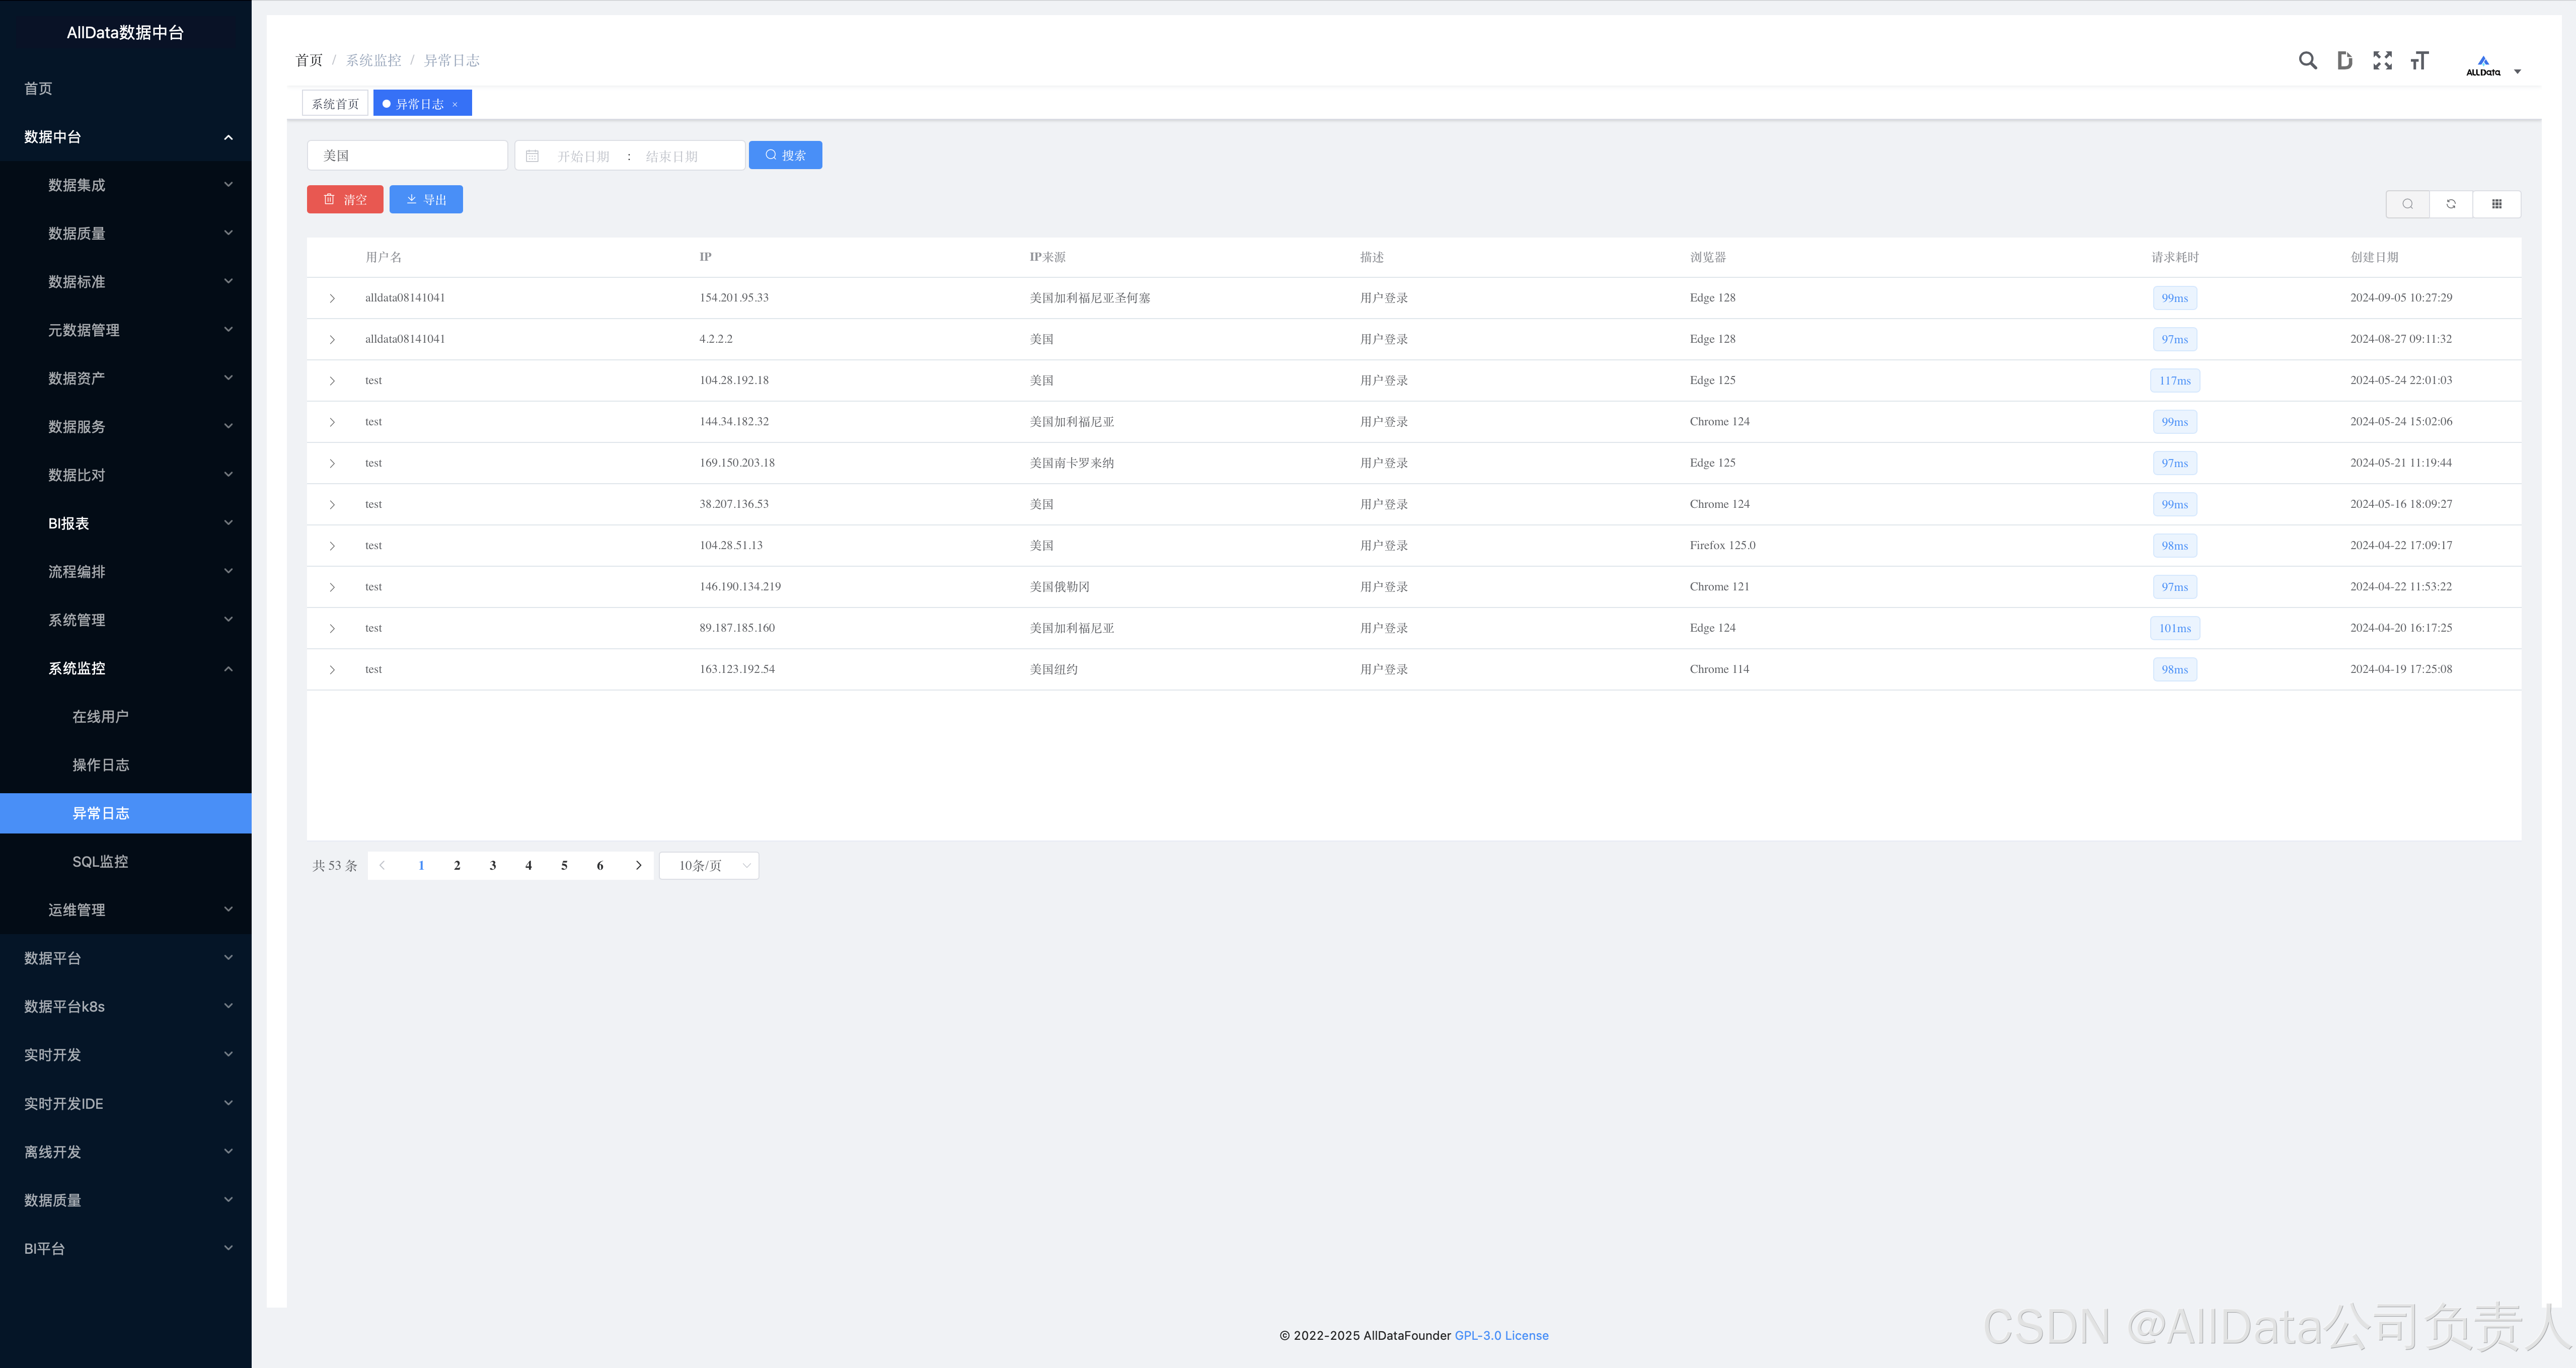The width and height of the screenshot is (2576, 1368).
Task: Toggle search bar with table toolbar magnifier
Action: [x=2407, y=204]
